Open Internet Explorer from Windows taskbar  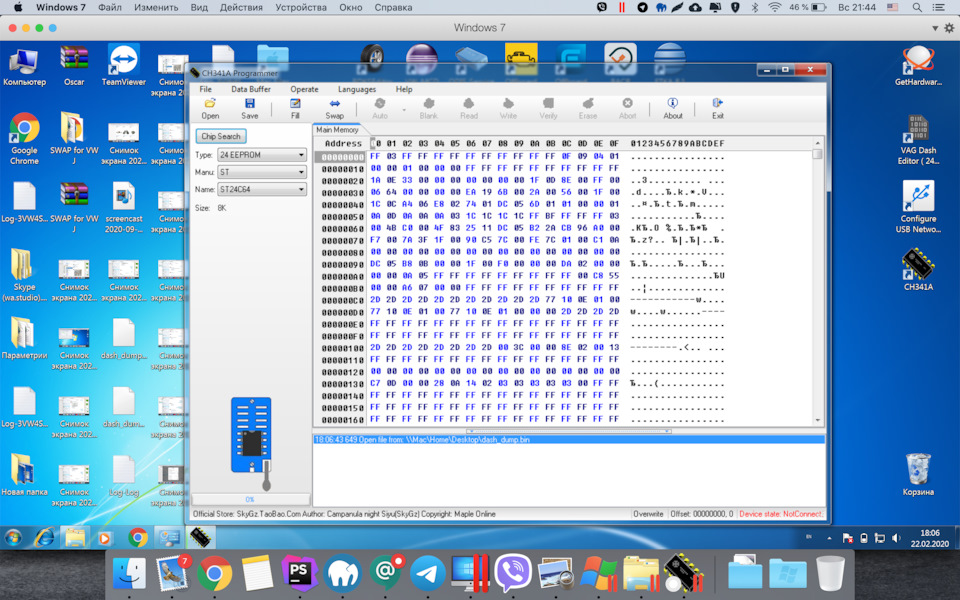44,538
